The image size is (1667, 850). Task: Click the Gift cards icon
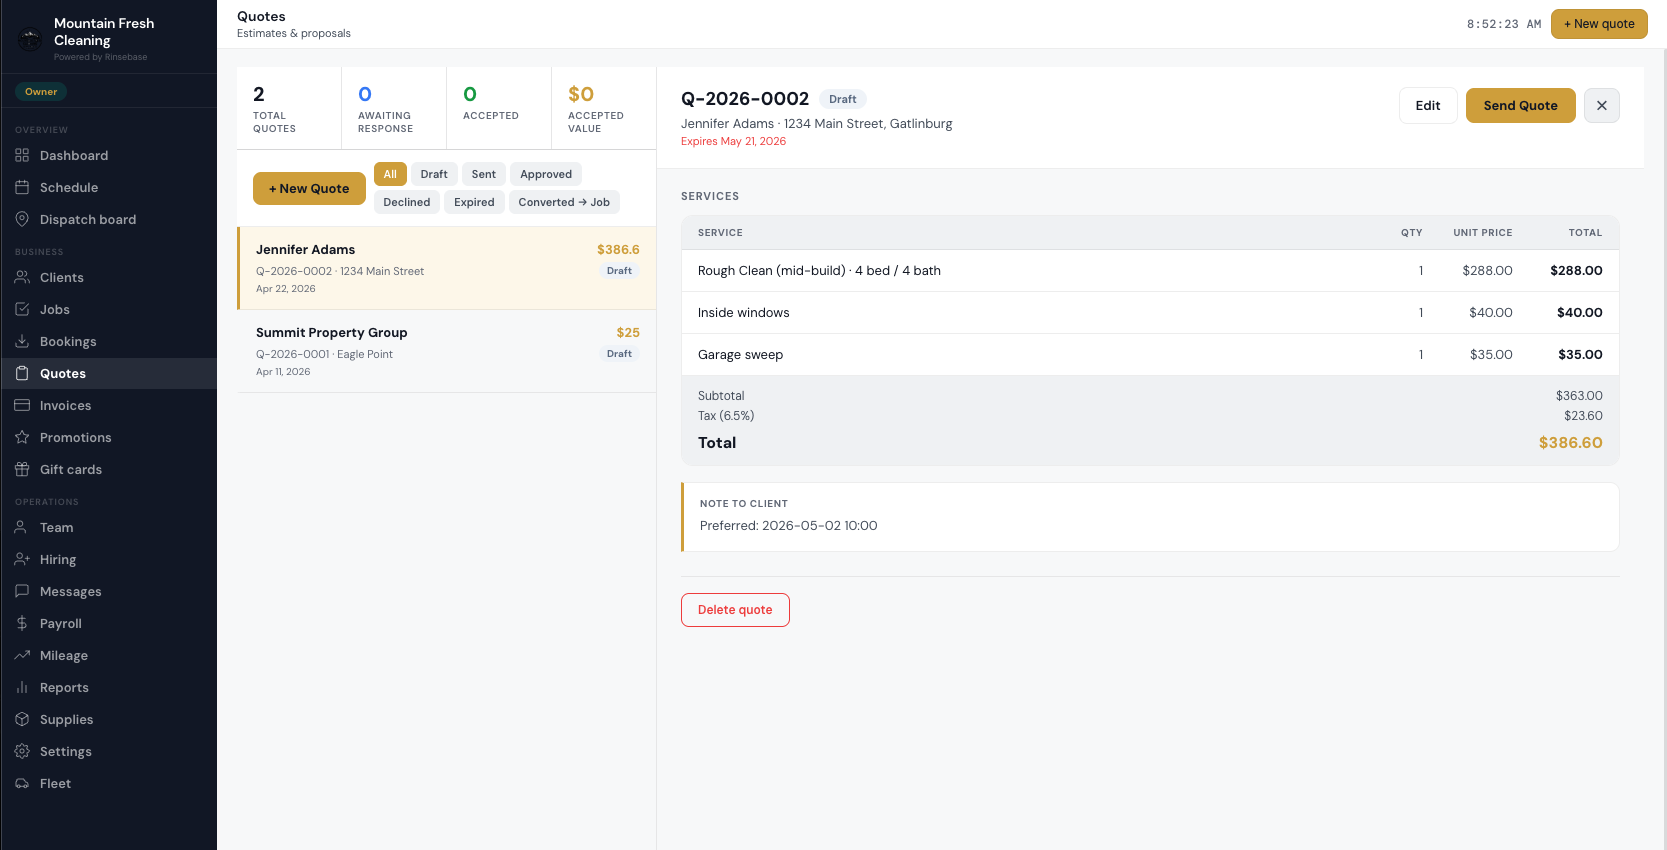tap(22, 469)
